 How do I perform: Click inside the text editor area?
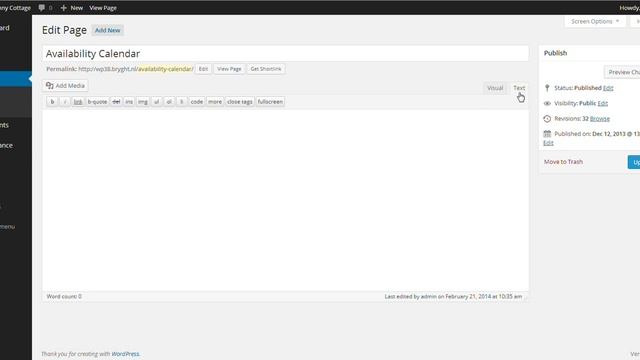pos(285,200)
